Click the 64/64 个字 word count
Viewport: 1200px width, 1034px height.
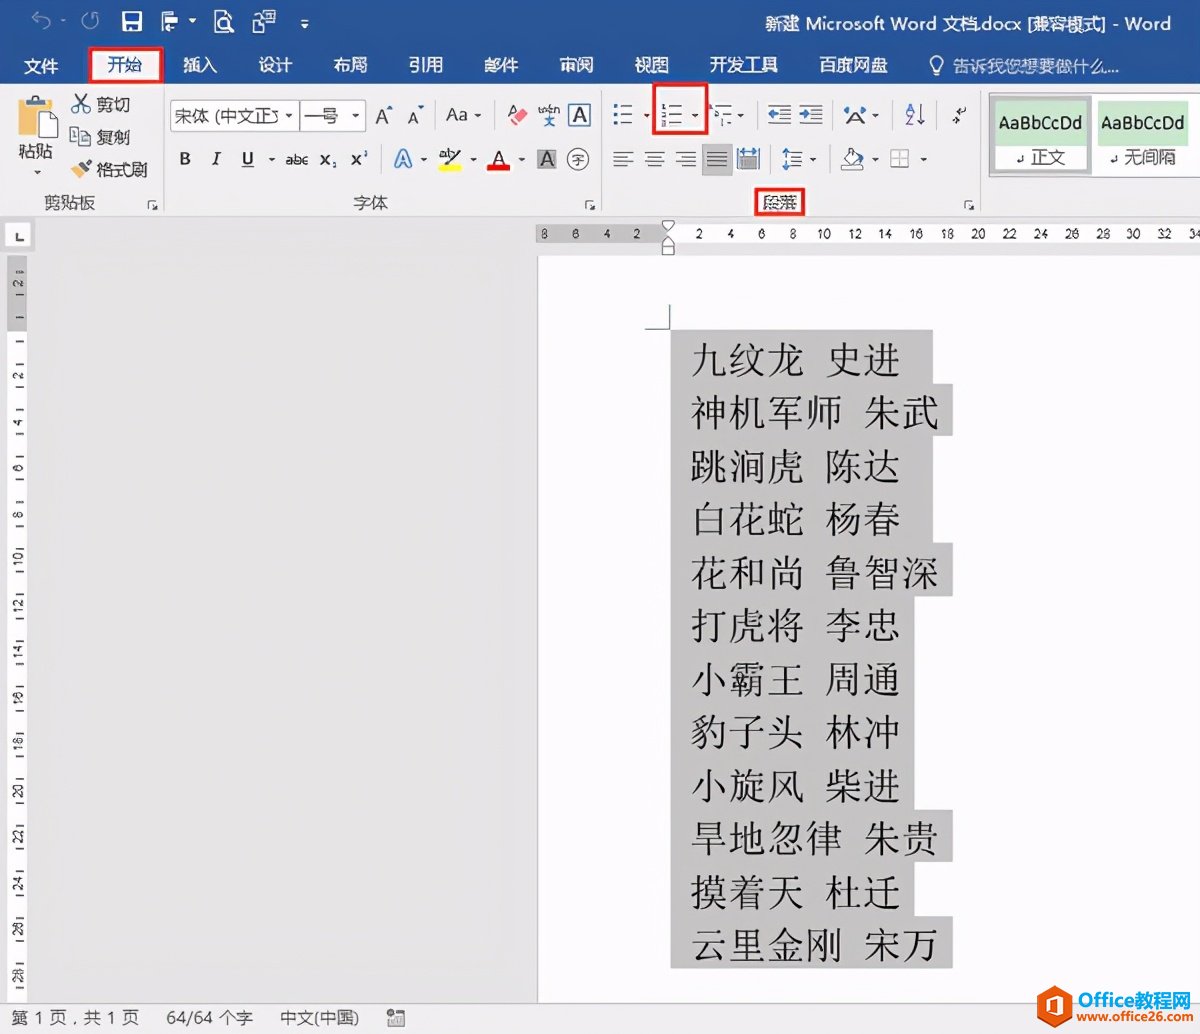(x=209, y=1018)
